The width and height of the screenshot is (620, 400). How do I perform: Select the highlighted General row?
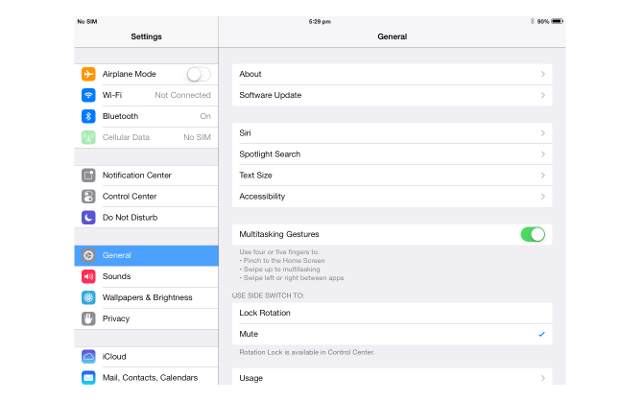click(146, 255)
